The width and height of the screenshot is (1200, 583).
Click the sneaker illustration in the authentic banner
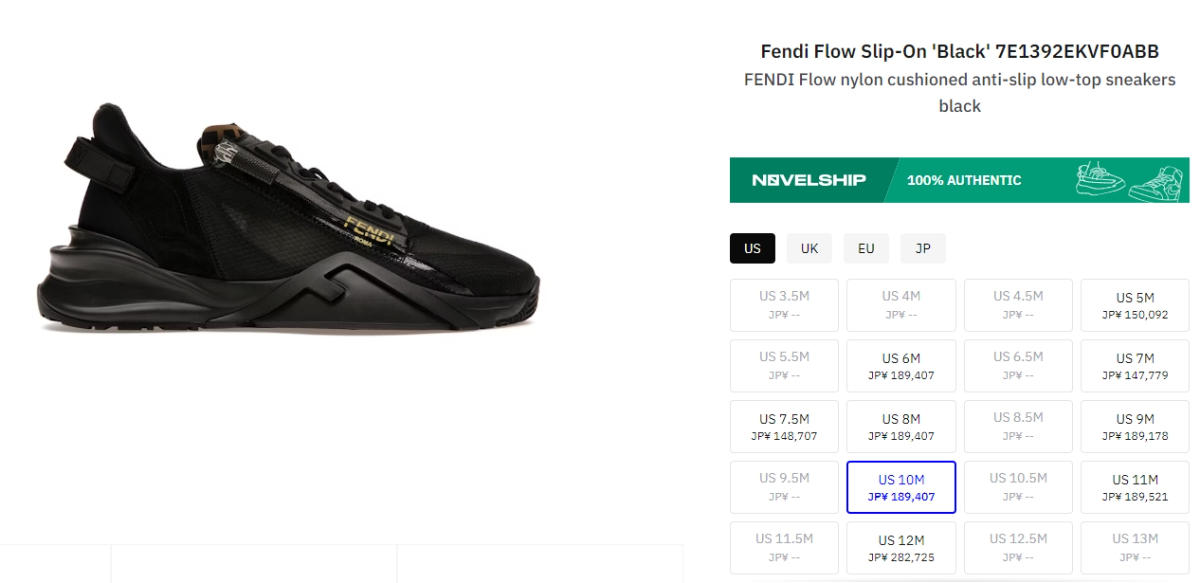tap(1128, 180)
